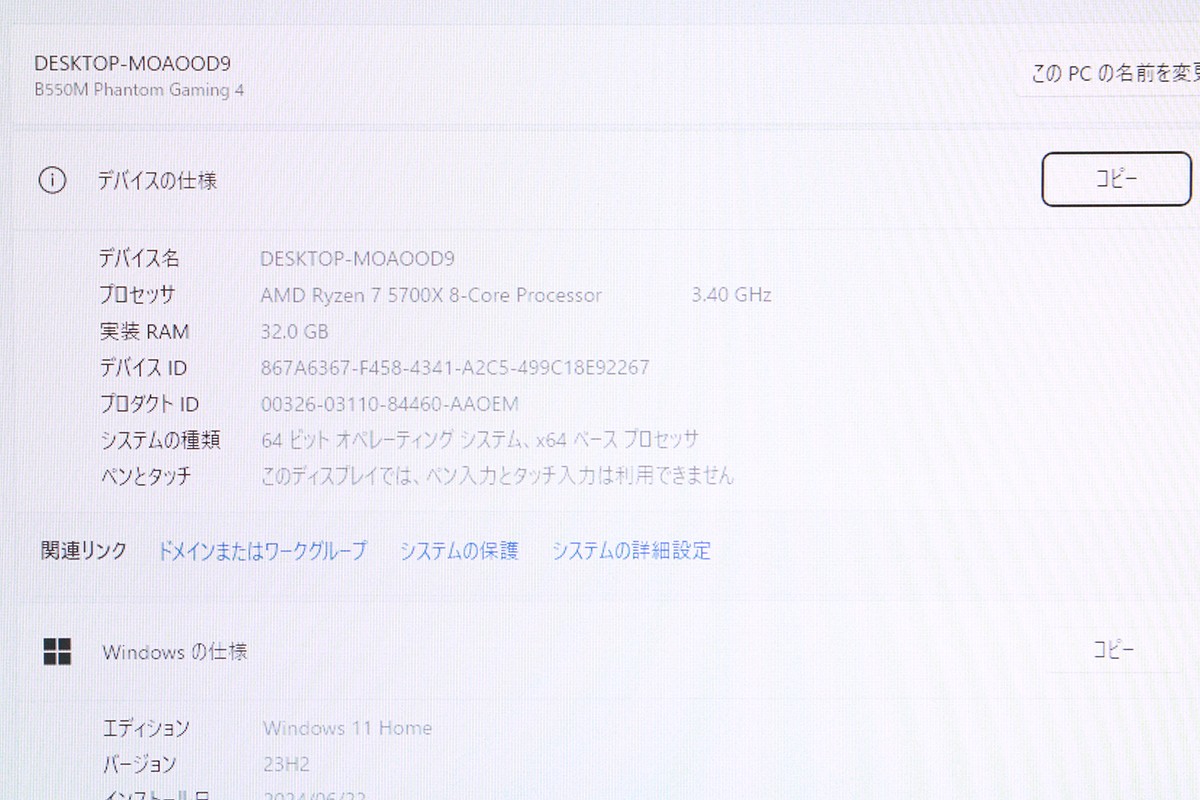This screenshot has width=1200, height=800.
Task: Open システムの詳細設定
Action: (630, 550)
